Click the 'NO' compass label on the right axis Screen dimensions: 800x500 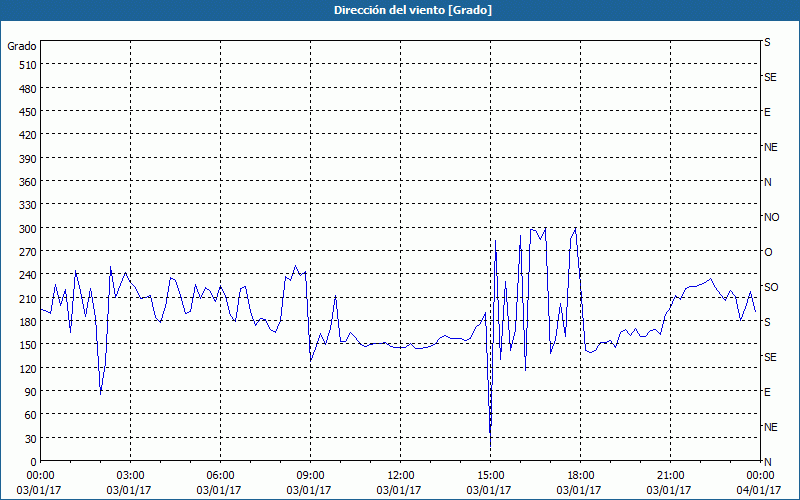pos(771,217)
